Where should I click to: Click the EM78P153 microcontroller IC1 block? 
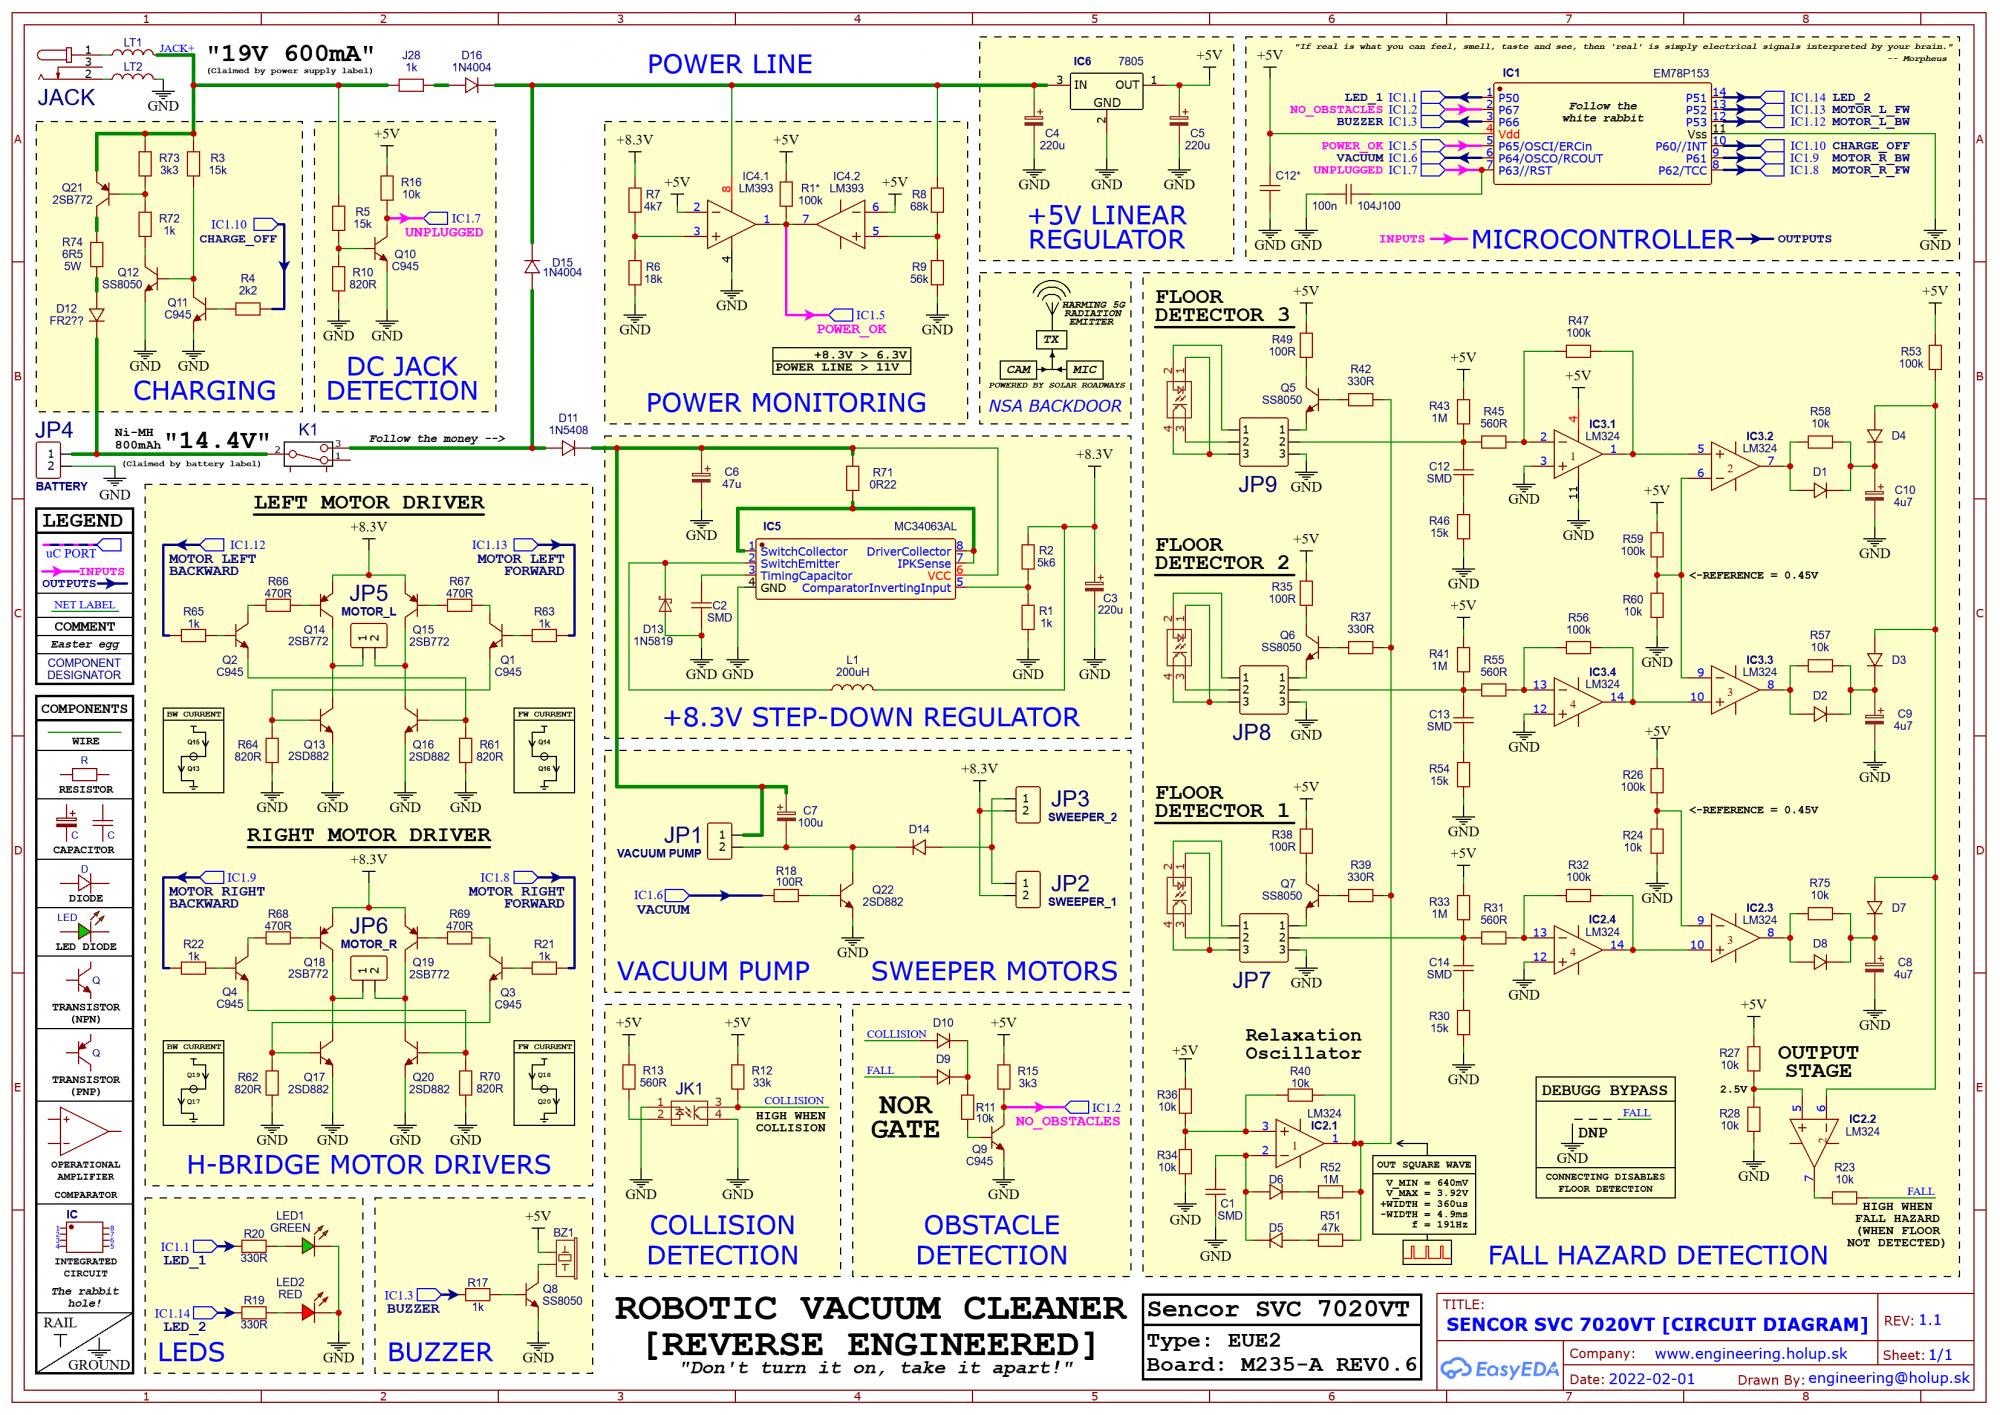[x=1601, y=133]
